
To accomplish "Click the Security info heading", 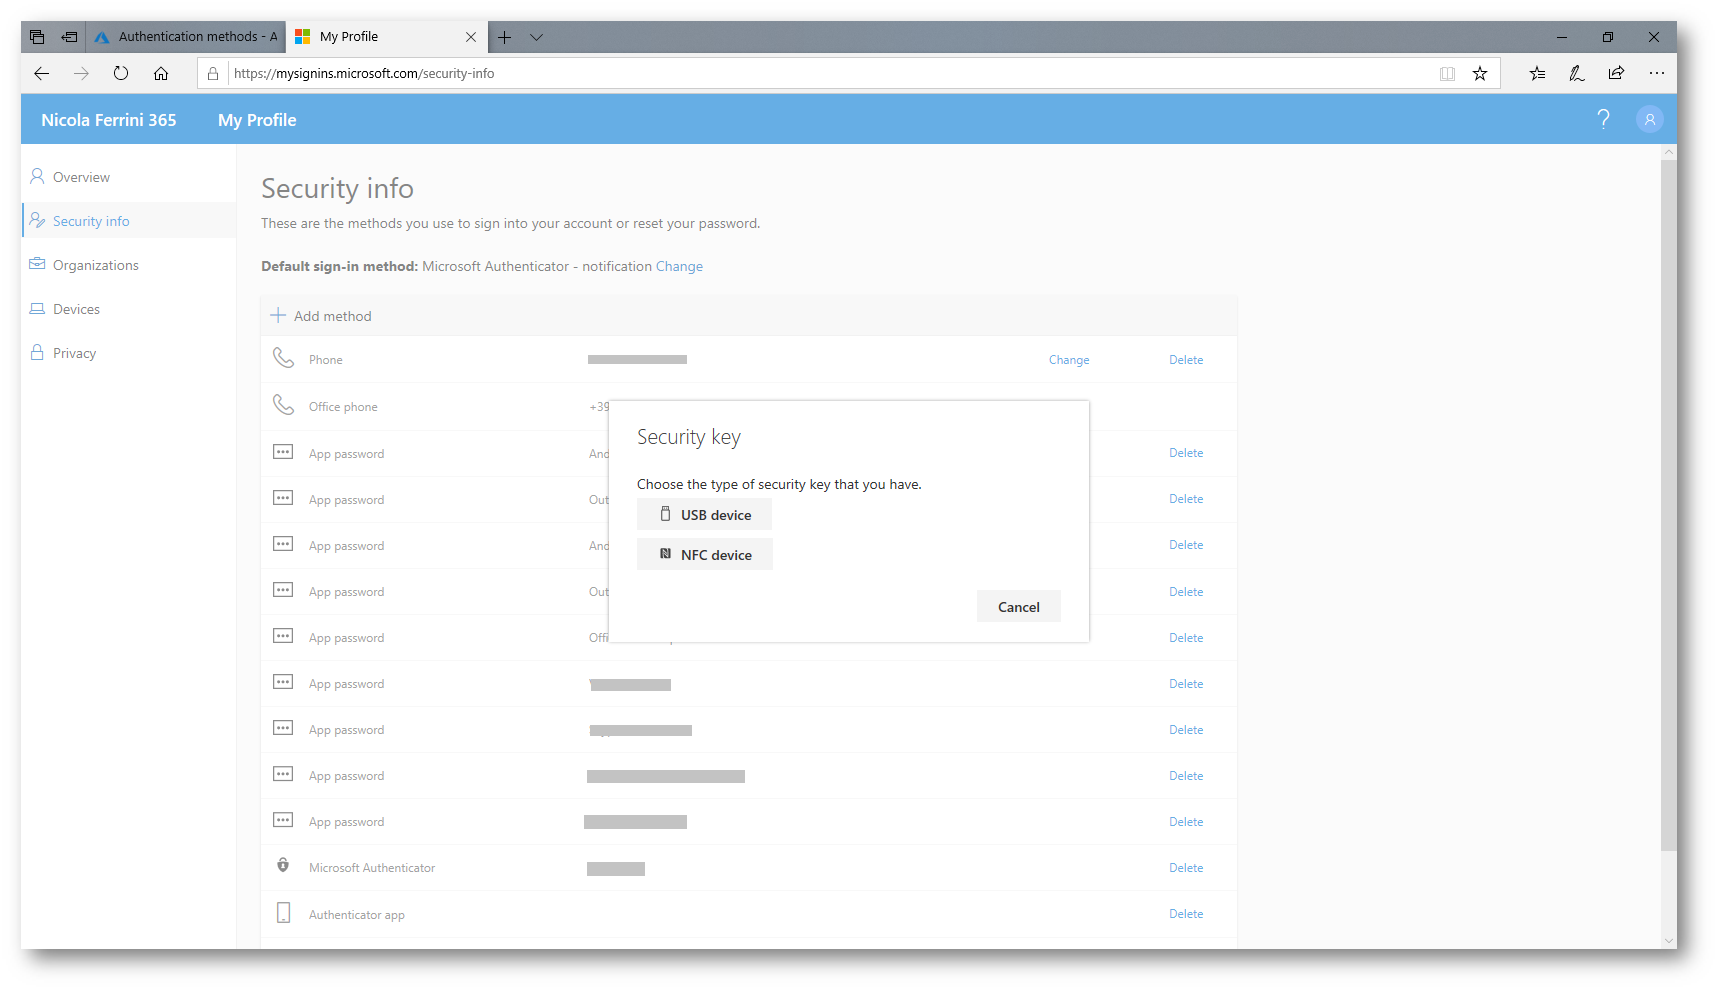I will coord(337,188).
